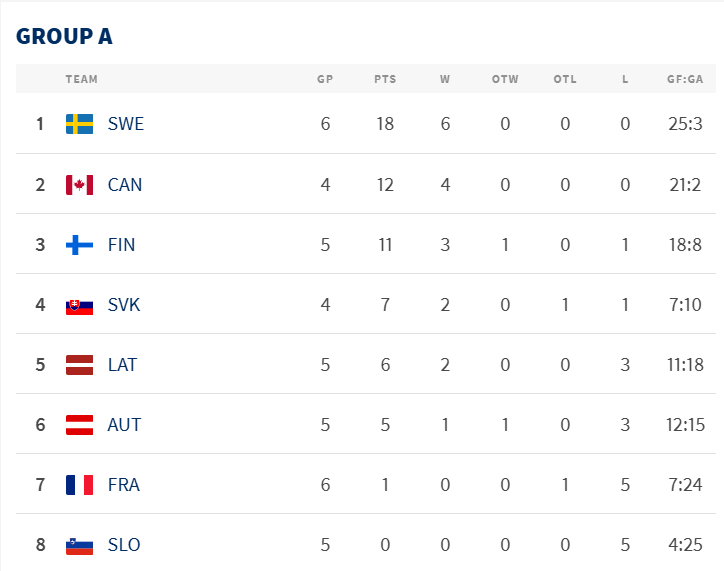
Task: Click the Latvia flag icon
Action: click(x=79, y=365)
